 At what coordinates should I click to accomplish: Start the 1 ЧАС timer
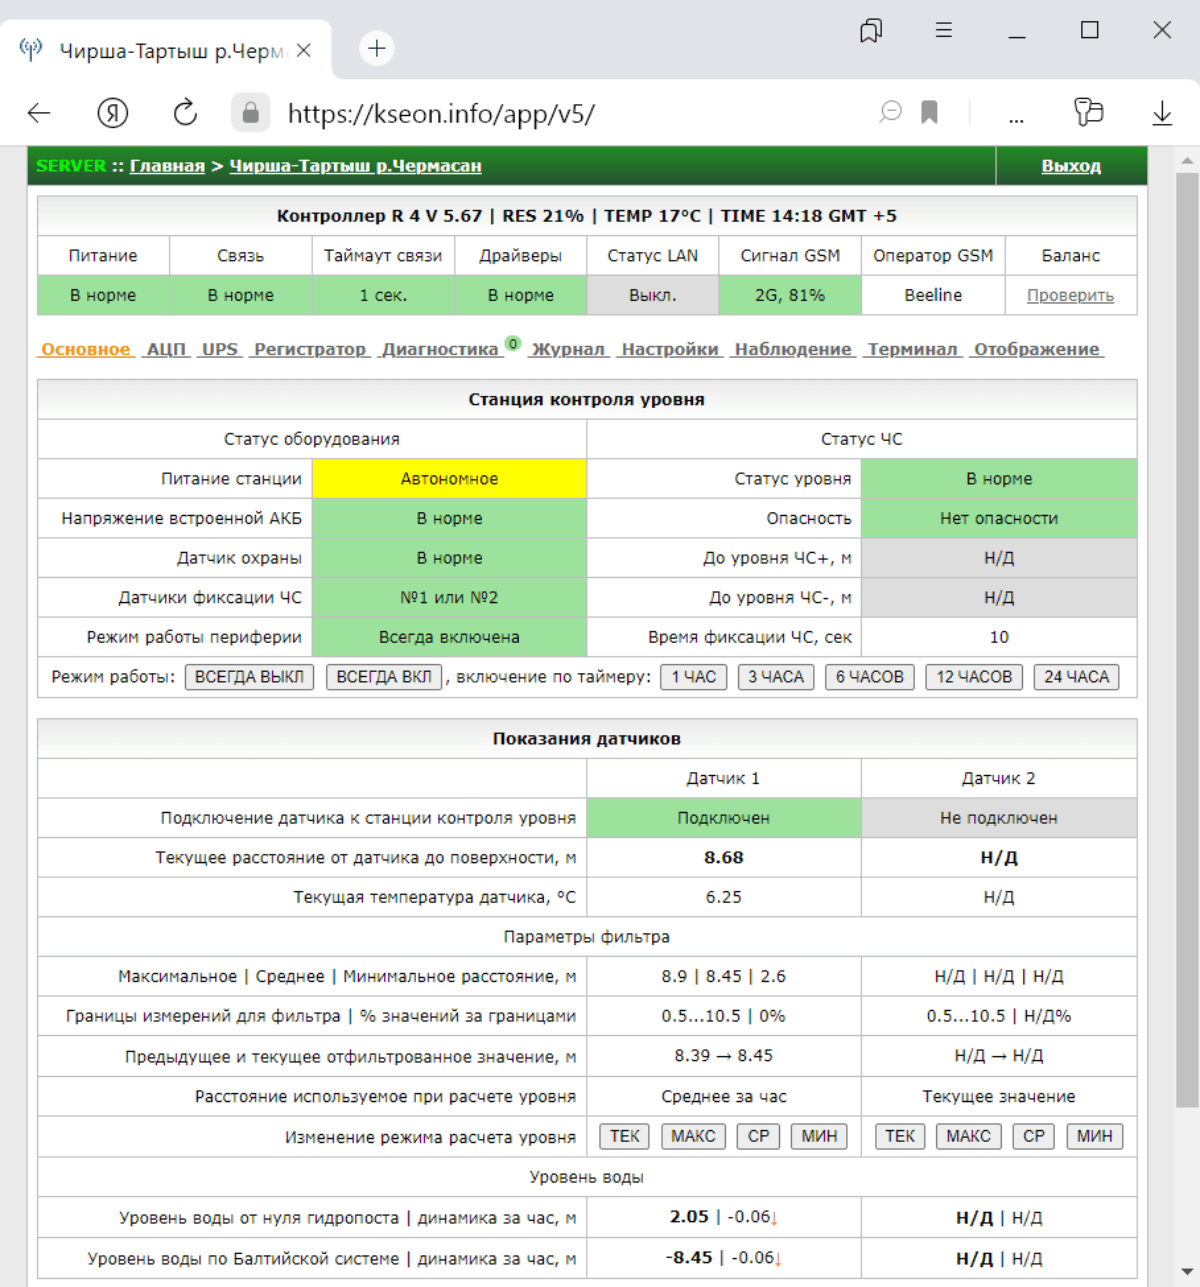coord(694,677)
